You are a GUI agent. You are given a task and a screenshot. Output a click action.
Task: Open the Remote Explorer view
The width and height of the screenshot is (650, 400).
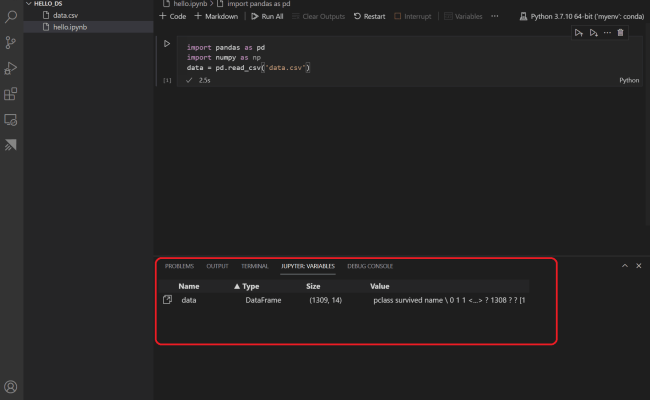click(11, 120)
